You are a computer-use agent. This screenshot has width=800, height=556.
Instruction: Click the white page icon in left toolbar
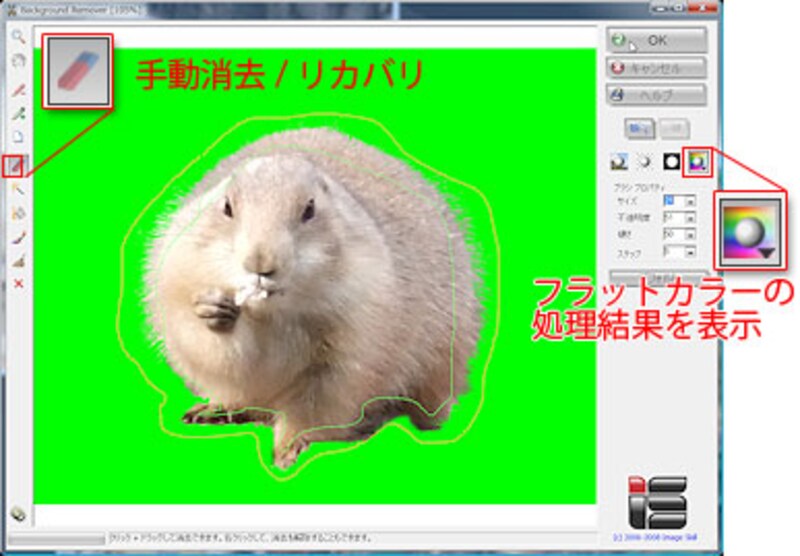(x=17, y=137)
